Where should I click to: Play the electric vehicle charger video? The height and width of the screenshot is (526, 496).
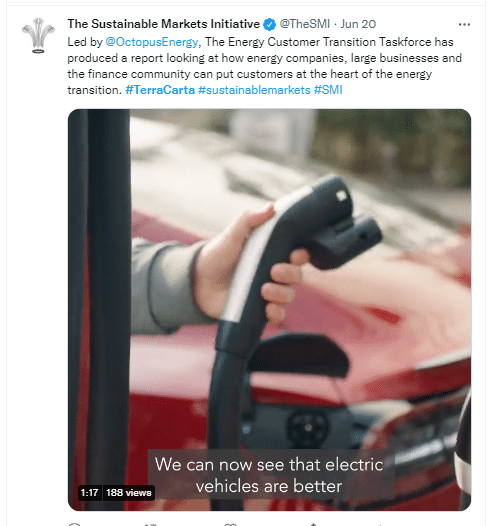coord(269,310)
